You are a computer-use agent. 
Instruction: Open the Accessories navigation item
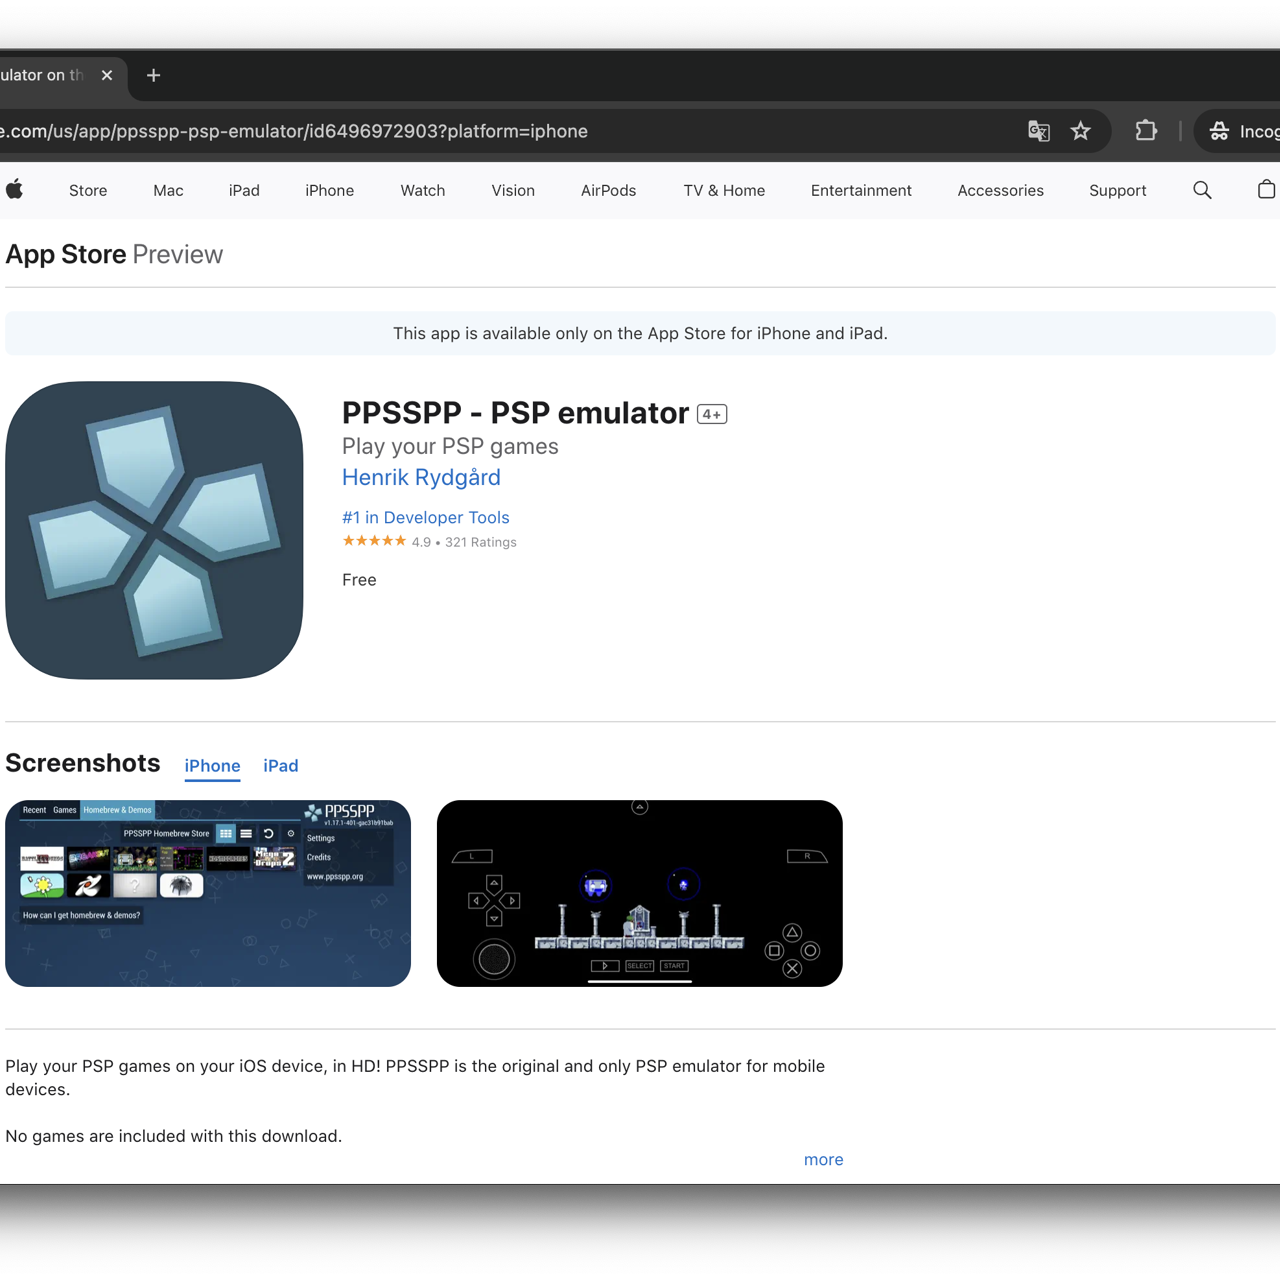[x=1000, y=190]
